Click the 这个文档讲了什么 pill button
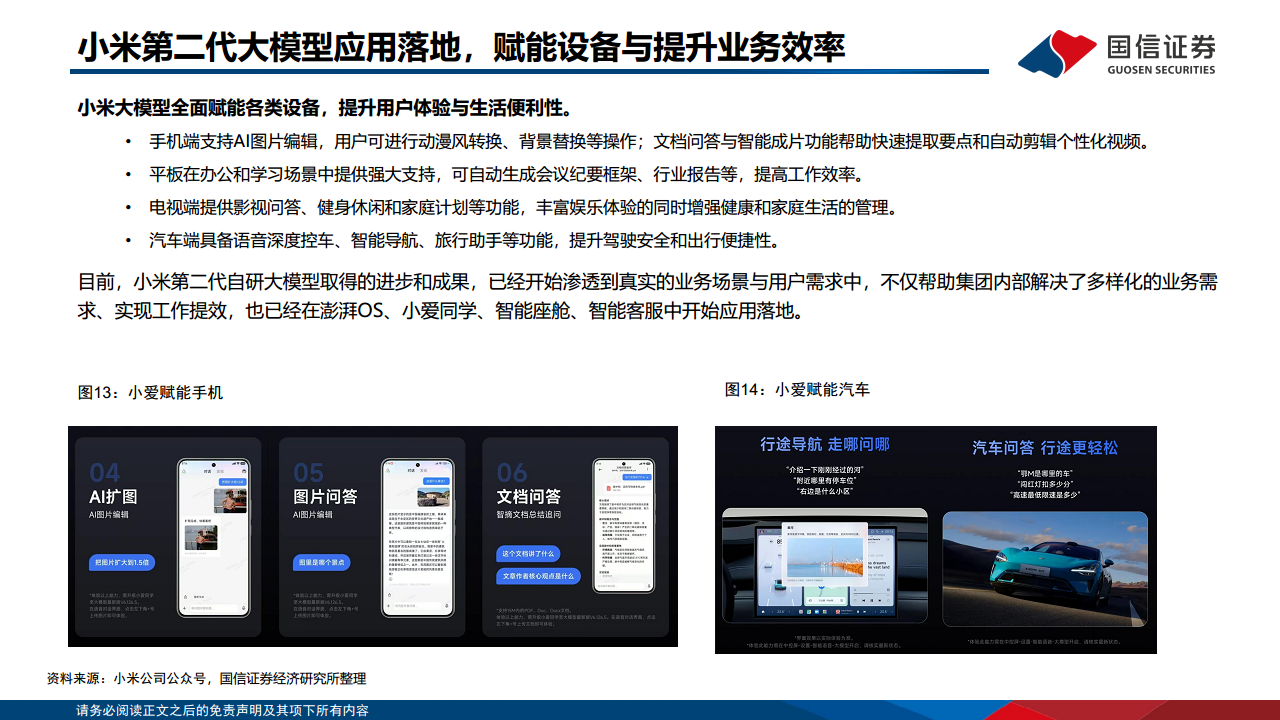Screen dimensions: 1280x720 528,553
